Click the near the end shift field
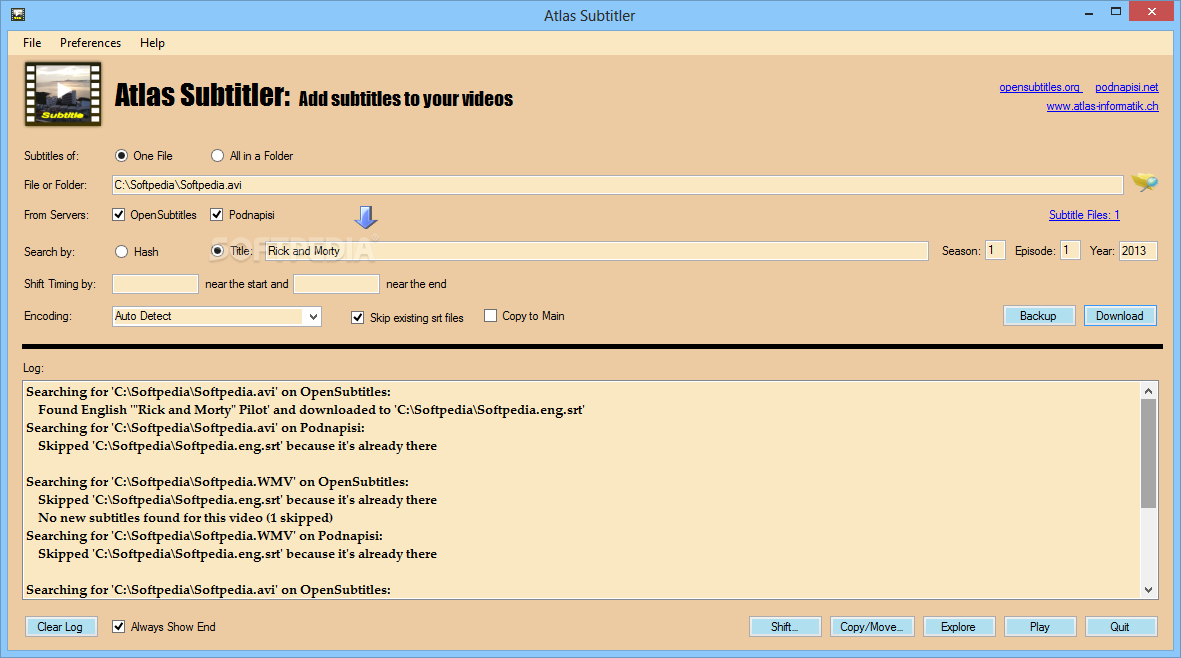The image size is (1181, 658). tap(336, 284)
